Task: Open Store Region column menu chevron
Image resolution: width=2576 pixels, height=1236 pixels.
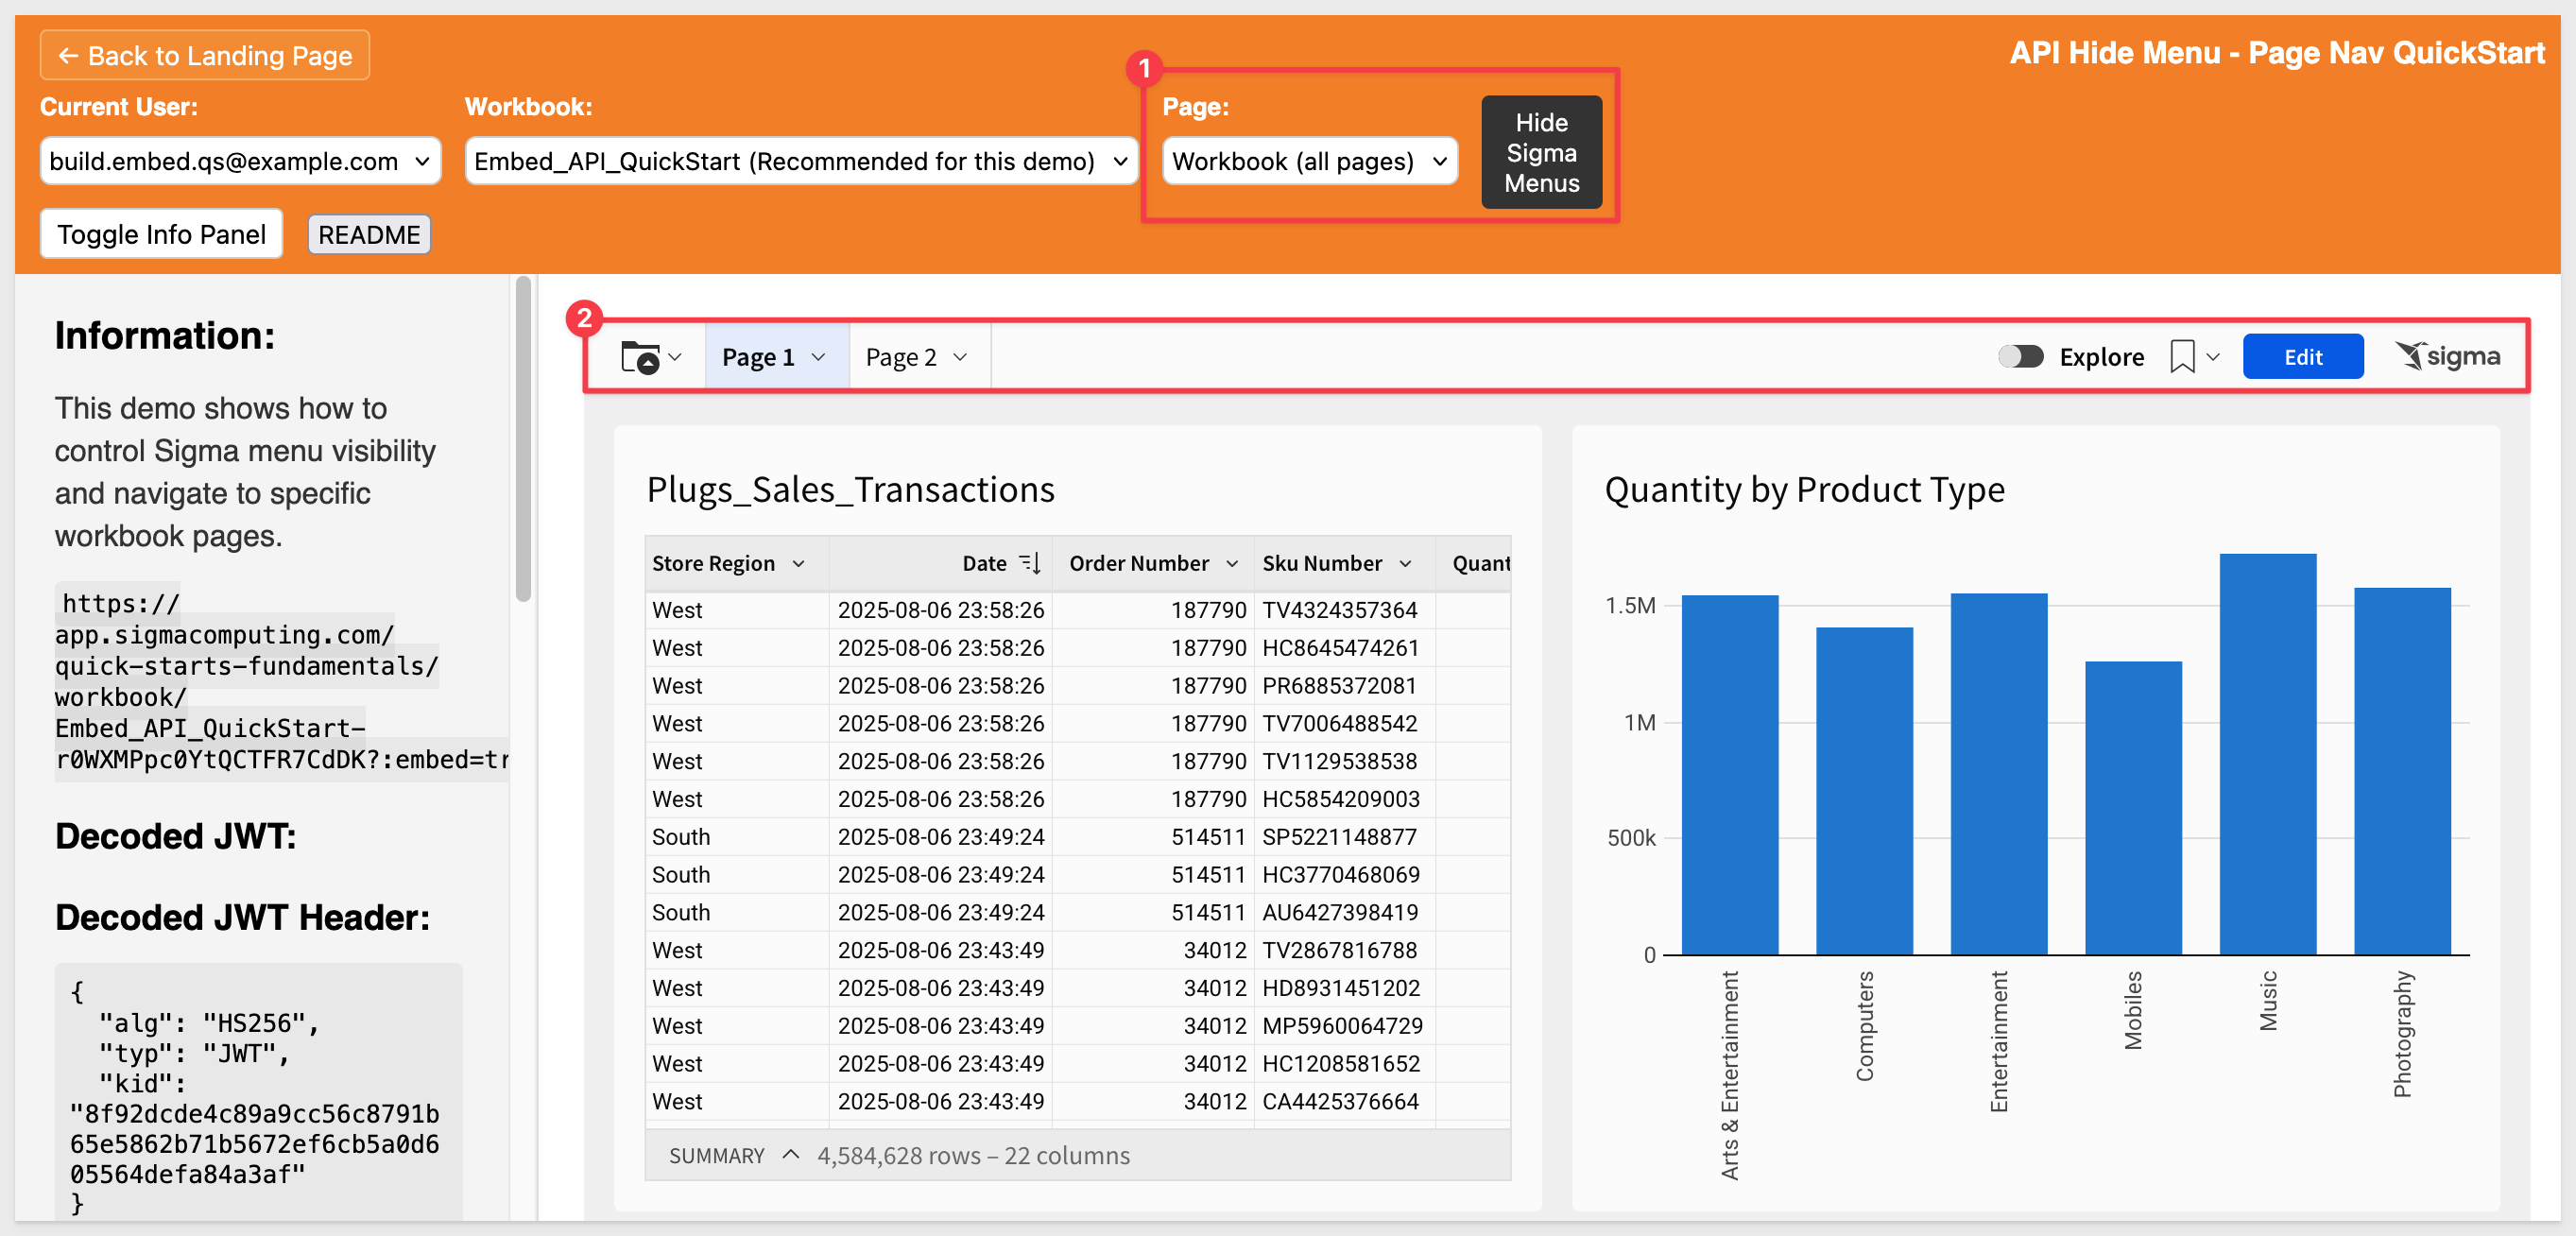Action: pos(798,564)
